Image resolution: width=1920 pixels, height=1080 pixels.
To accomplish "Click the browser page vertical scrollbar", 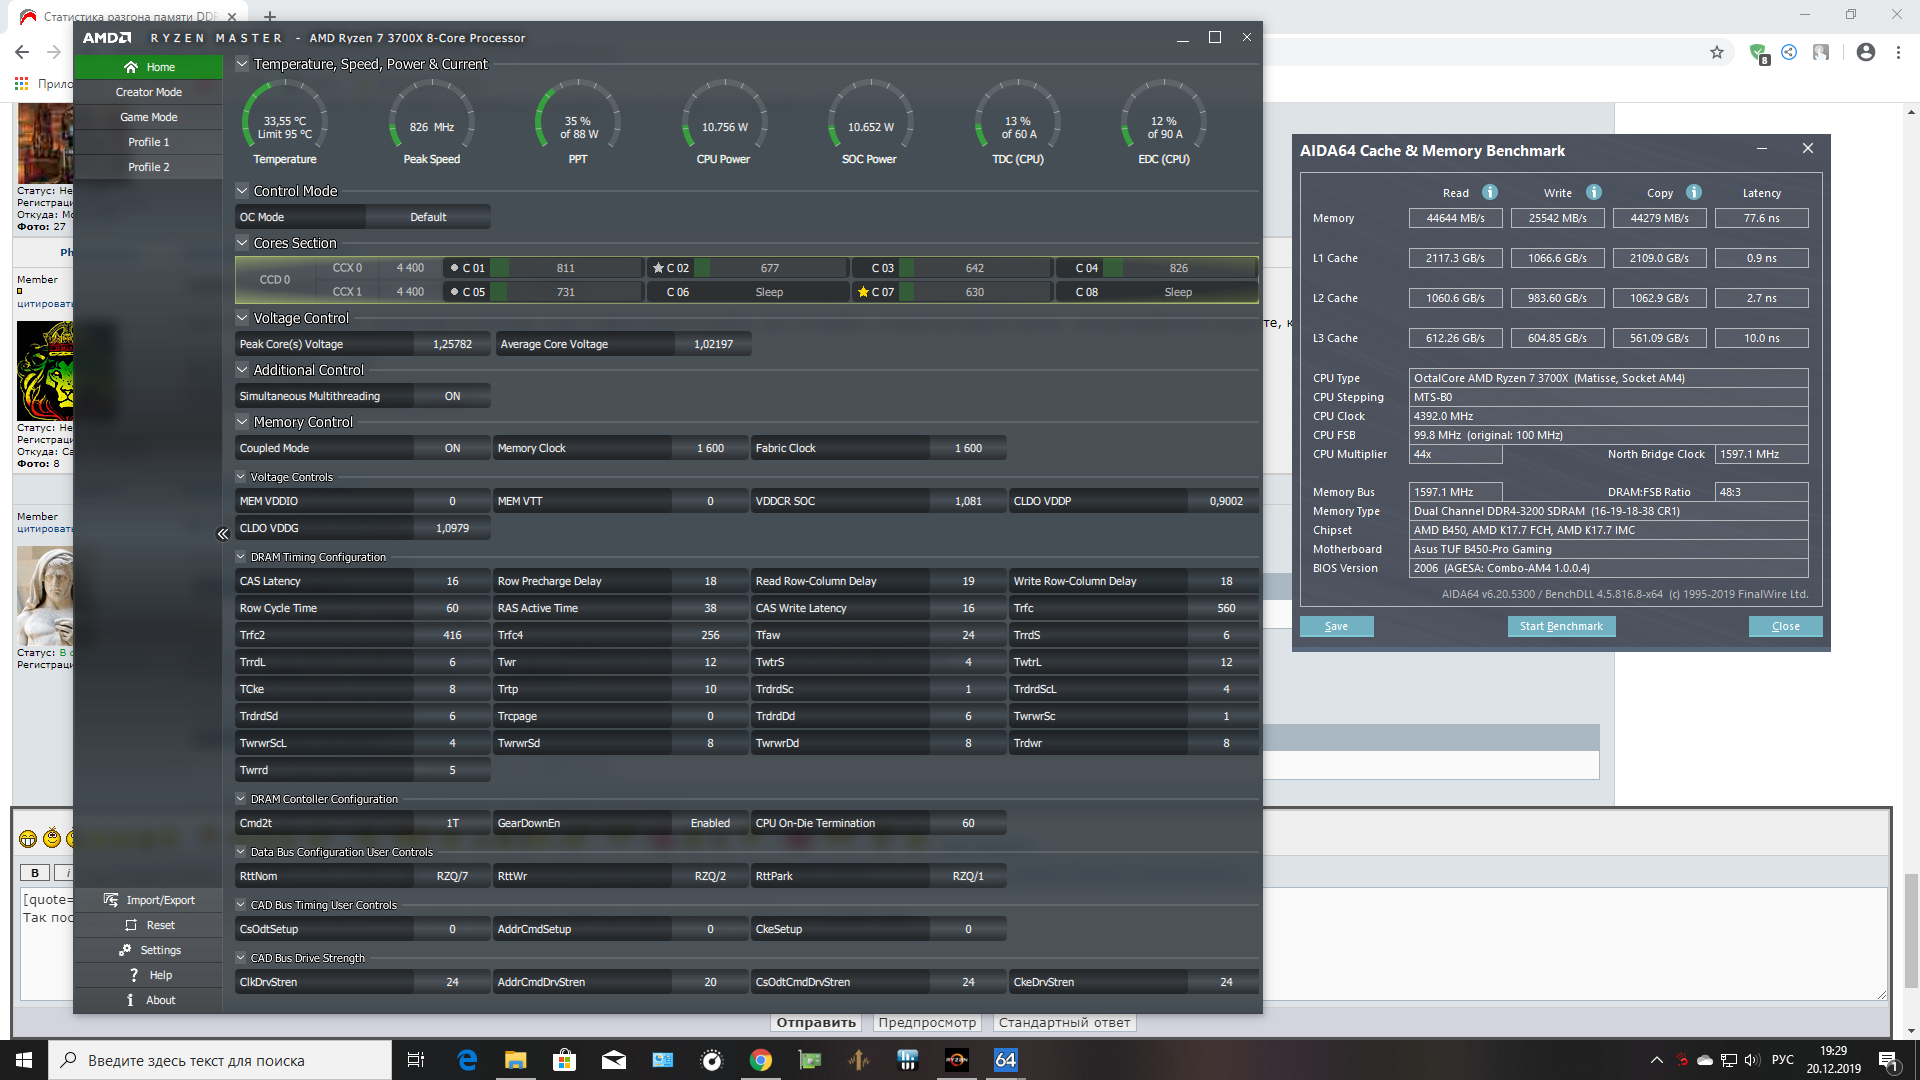I will (x=1911, y=930).
